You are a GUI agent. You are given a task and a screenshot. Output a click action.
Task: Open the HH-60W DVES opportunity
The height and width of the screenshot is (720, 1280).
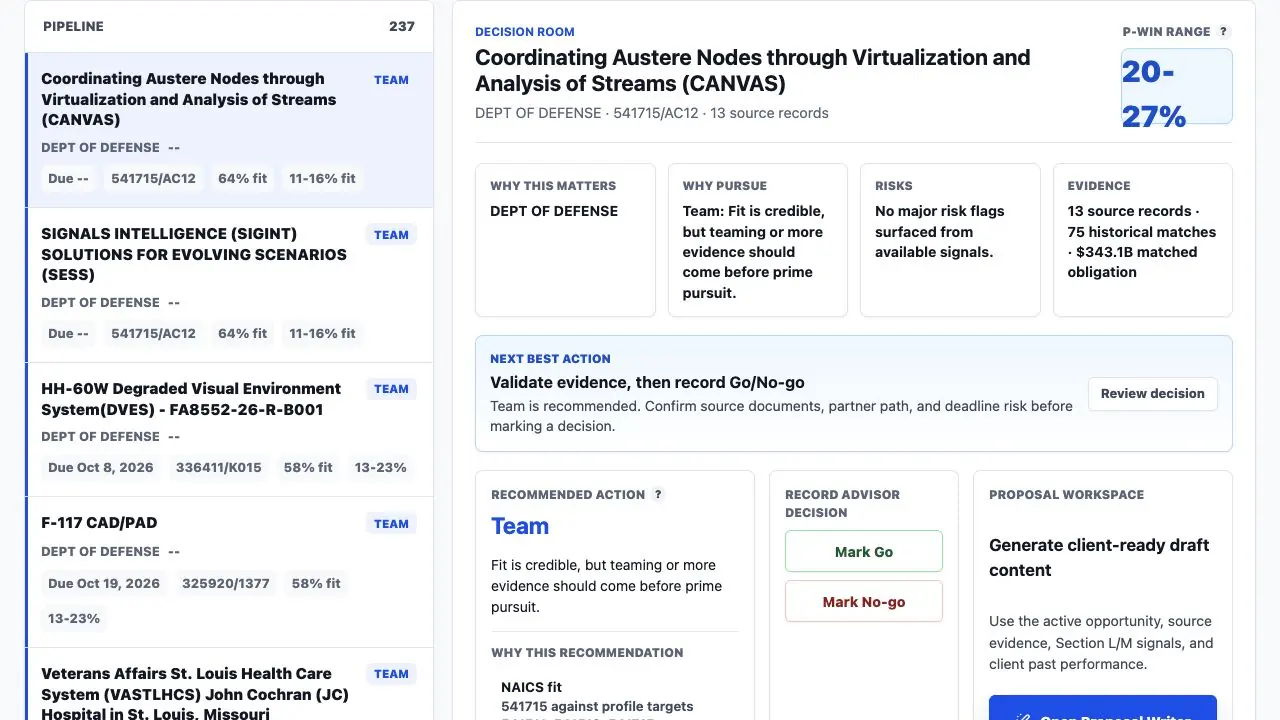click(229, 430)
